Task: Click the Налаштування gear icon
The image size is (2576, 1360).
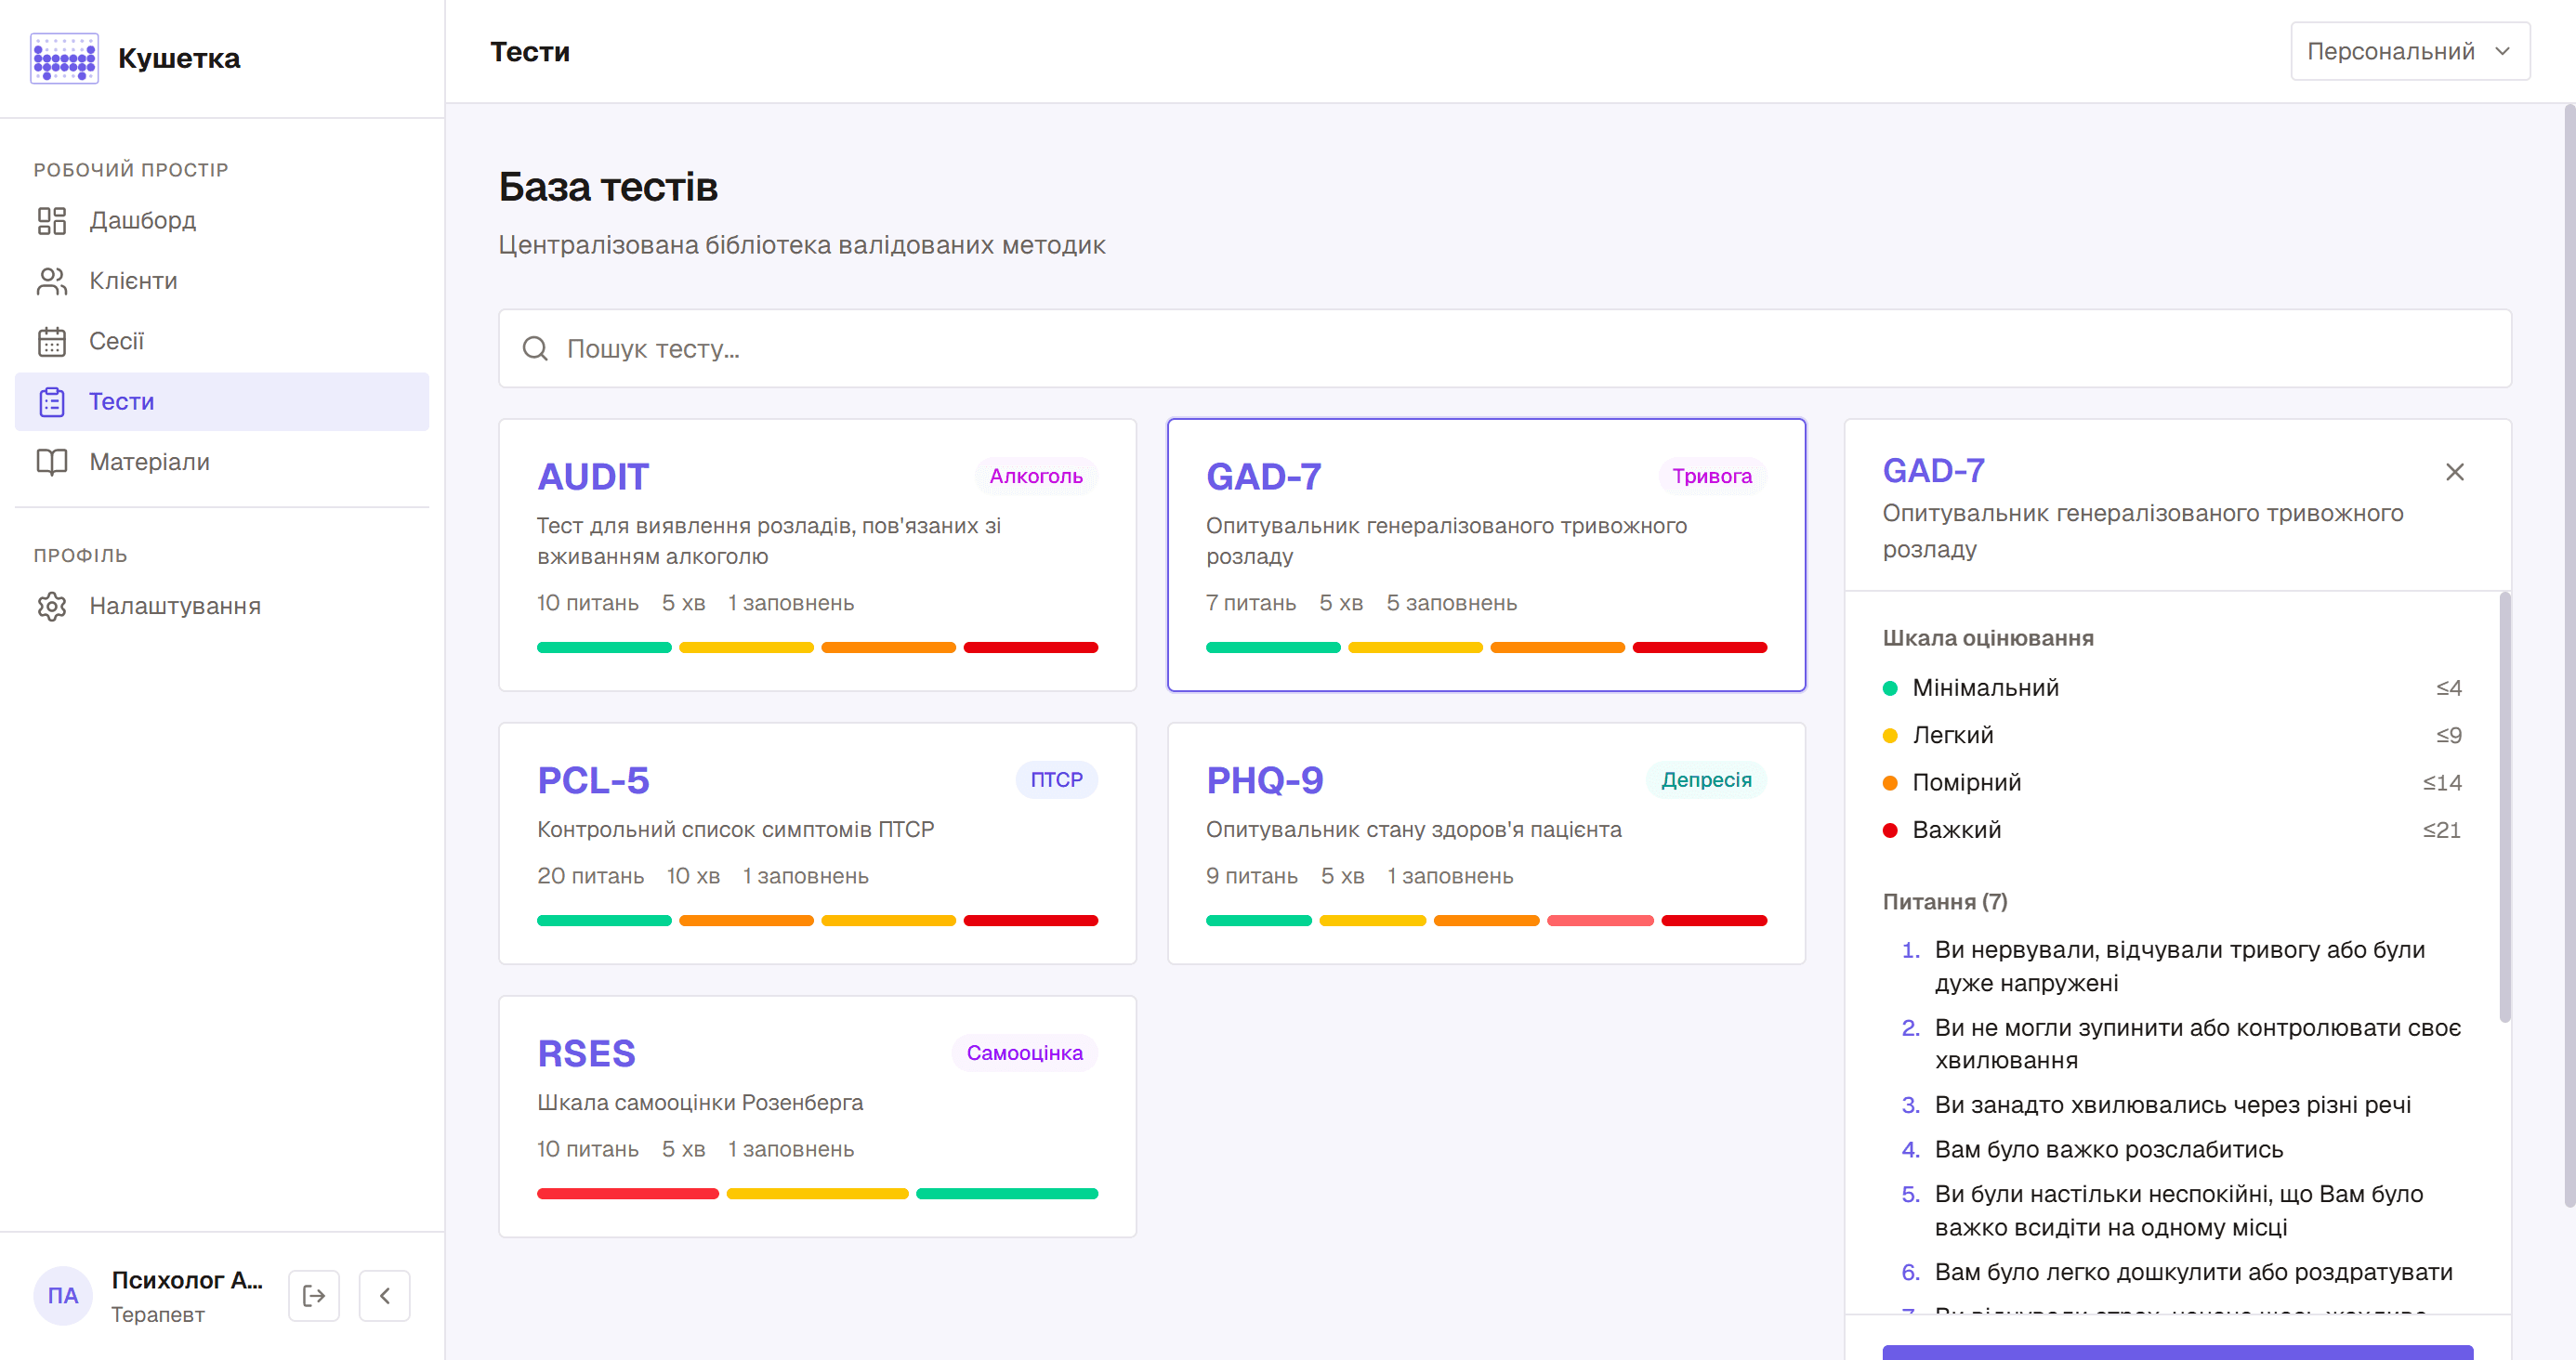Action: tap(52, 606)
